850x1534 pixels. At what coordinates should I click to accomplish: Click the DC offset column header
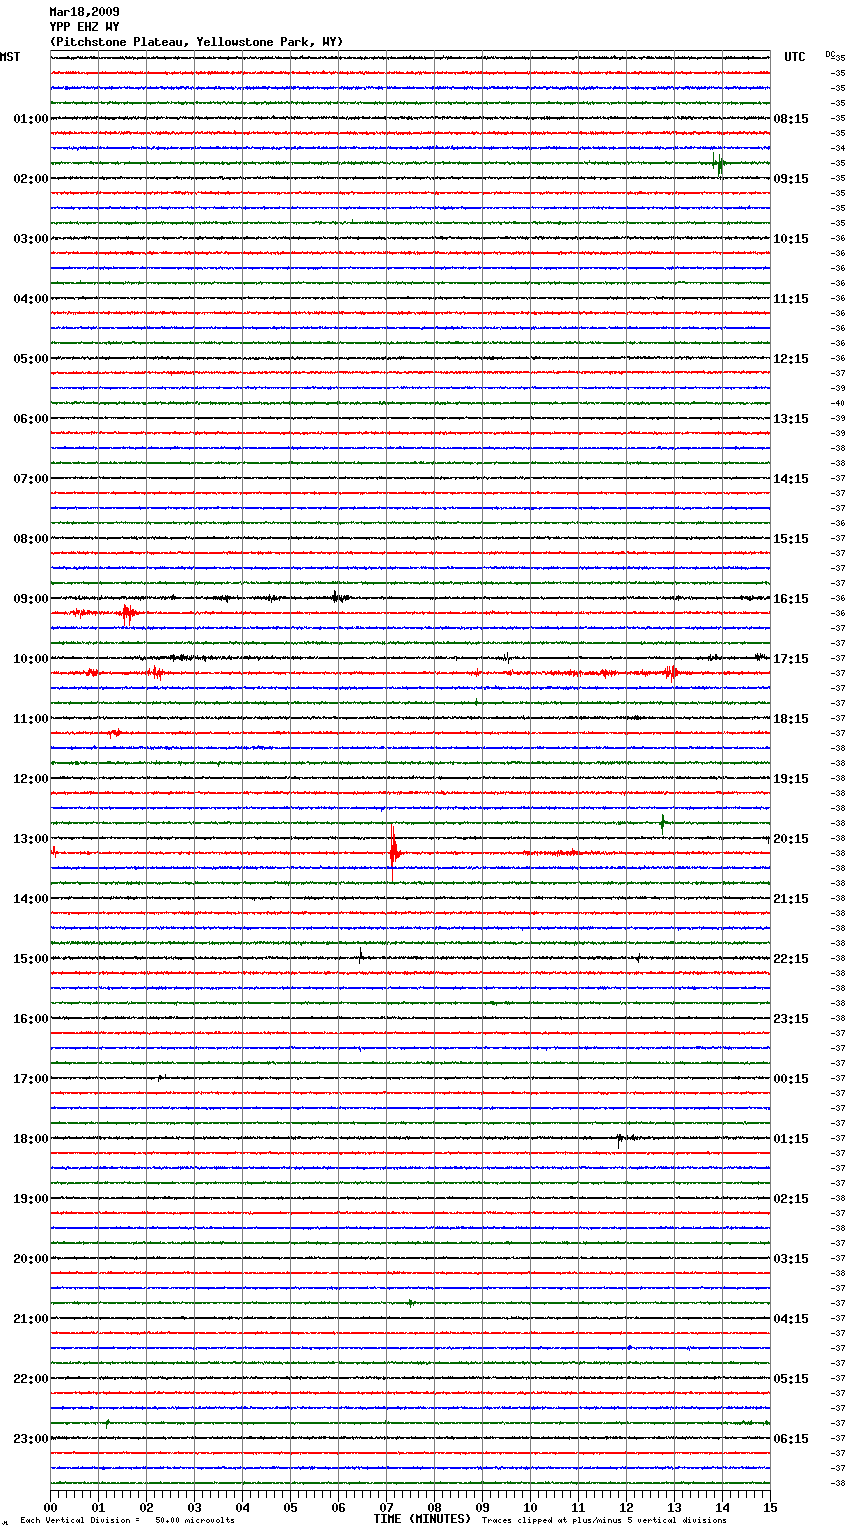tap(830, 54)
